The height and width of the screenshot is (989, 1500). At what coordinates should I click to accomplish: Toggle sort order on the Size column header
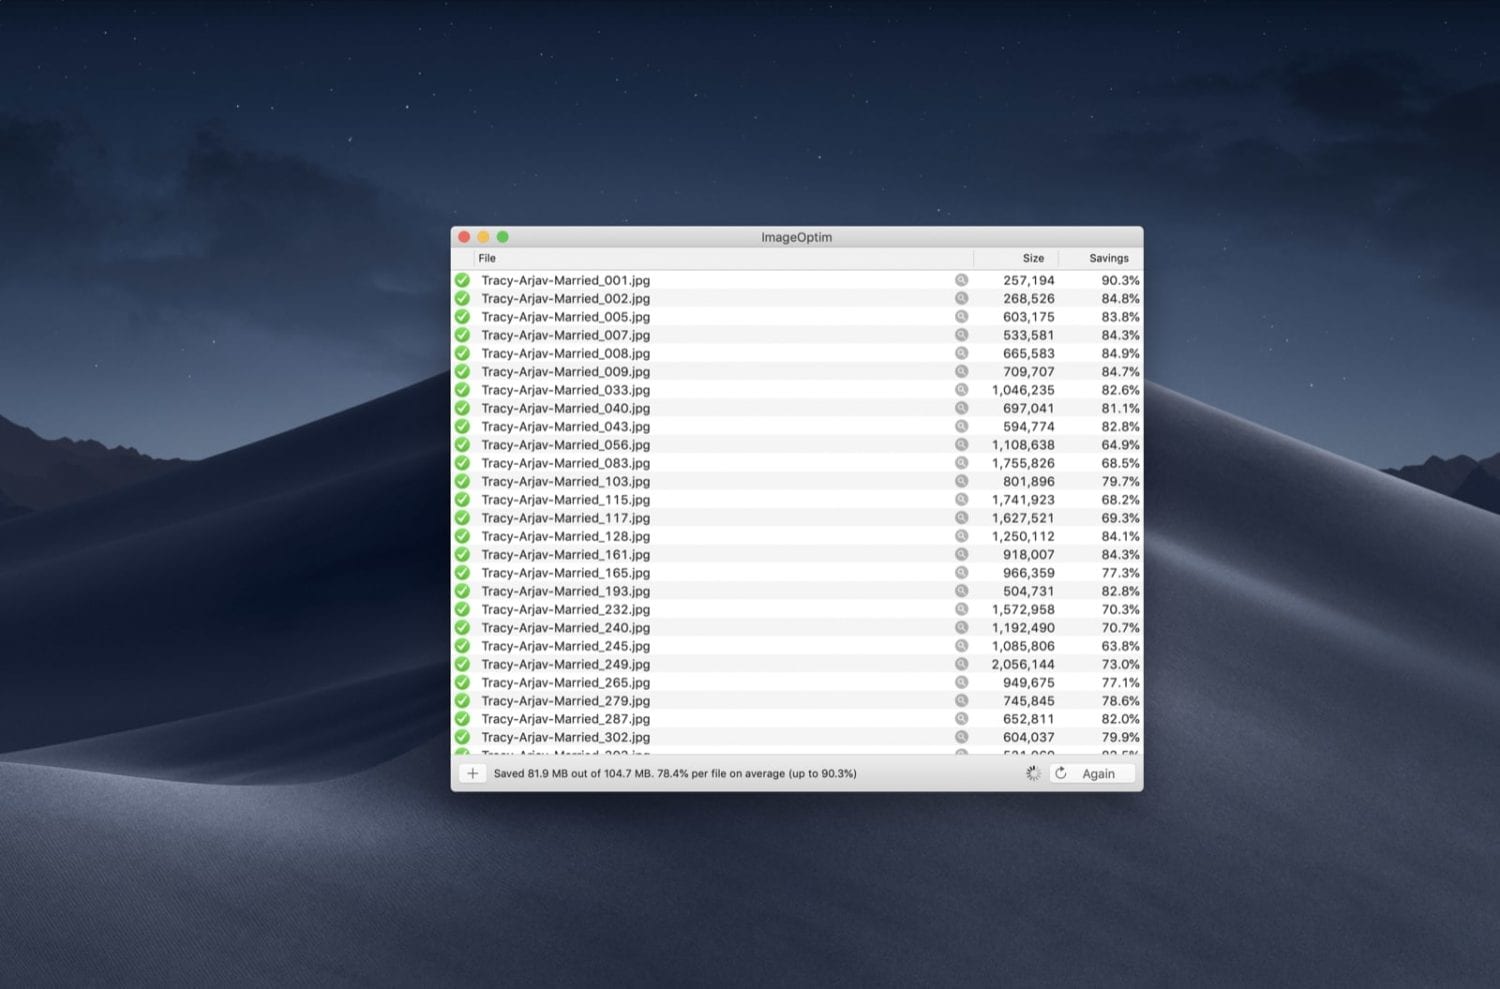coord(1032,258)
